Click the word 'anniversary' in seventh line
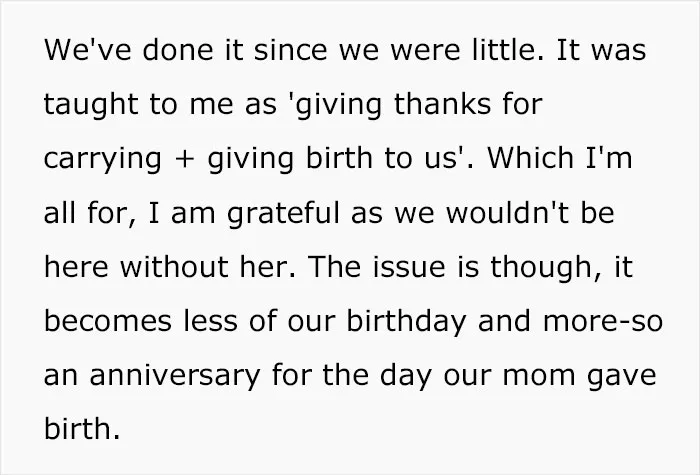Viewport: 700px width, 475px height. coord(175,376)
